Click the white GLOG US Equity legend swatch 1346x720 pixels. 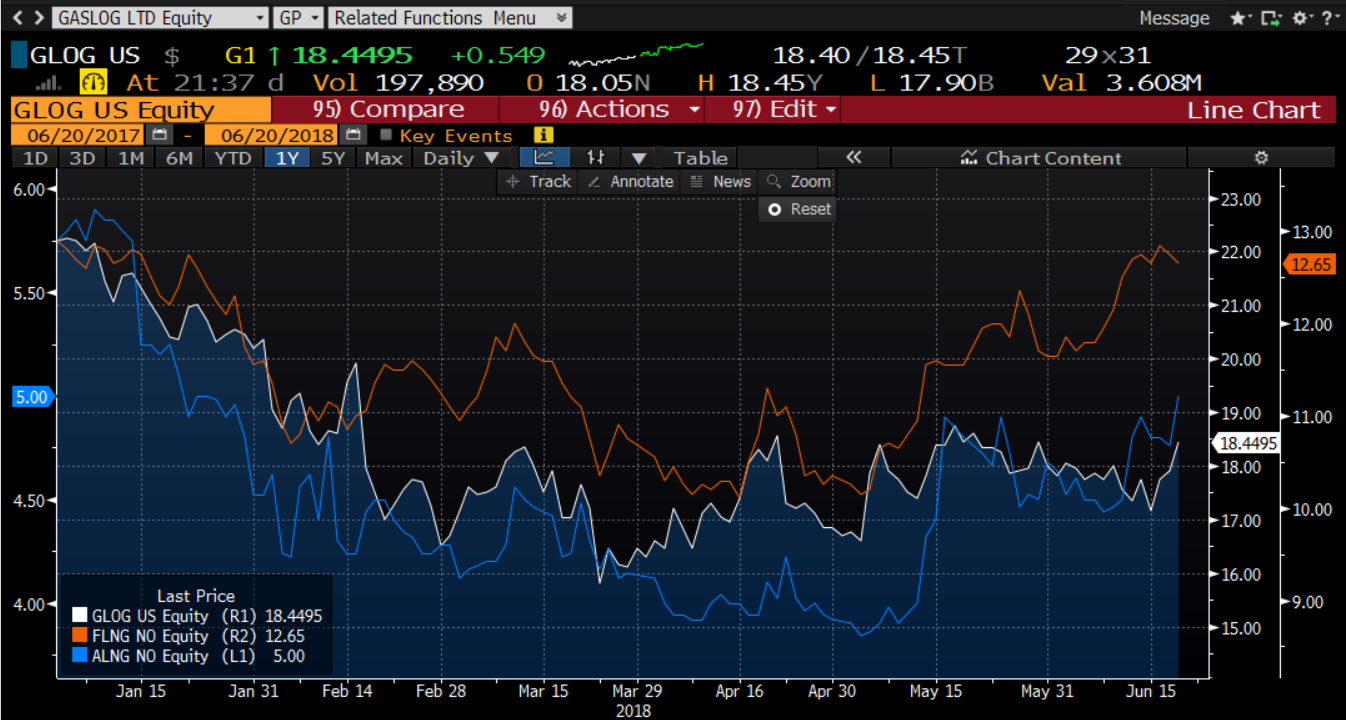pos(79,616)
